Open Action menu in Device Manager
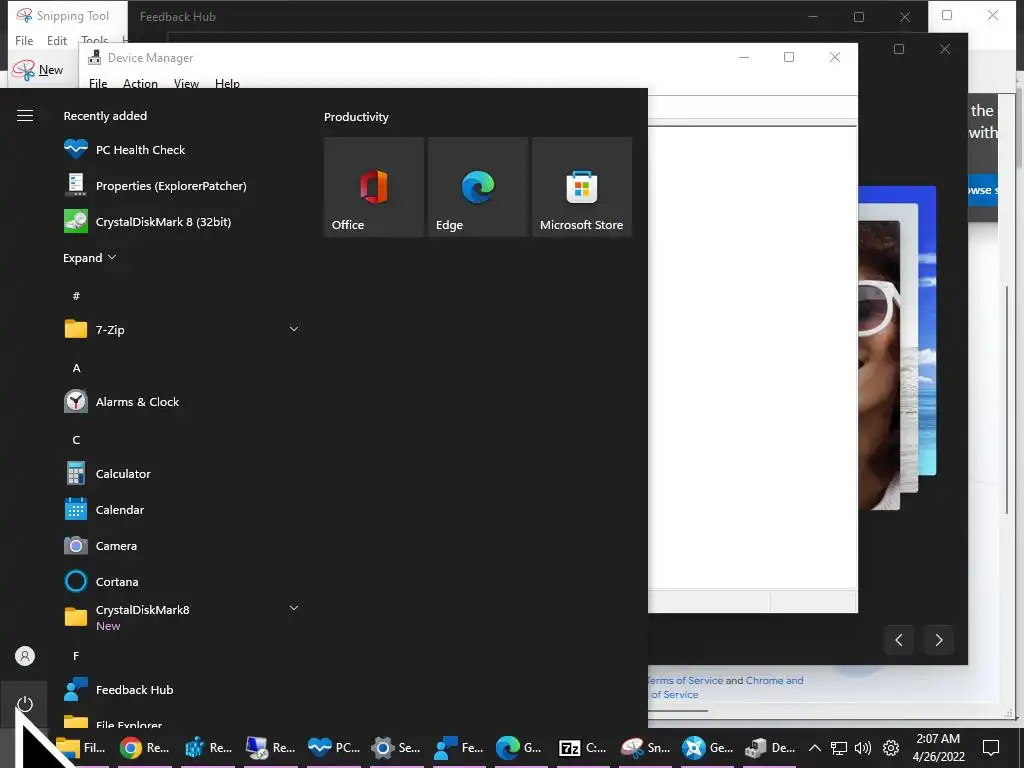1024x768 pixels. tap(140, 83)
